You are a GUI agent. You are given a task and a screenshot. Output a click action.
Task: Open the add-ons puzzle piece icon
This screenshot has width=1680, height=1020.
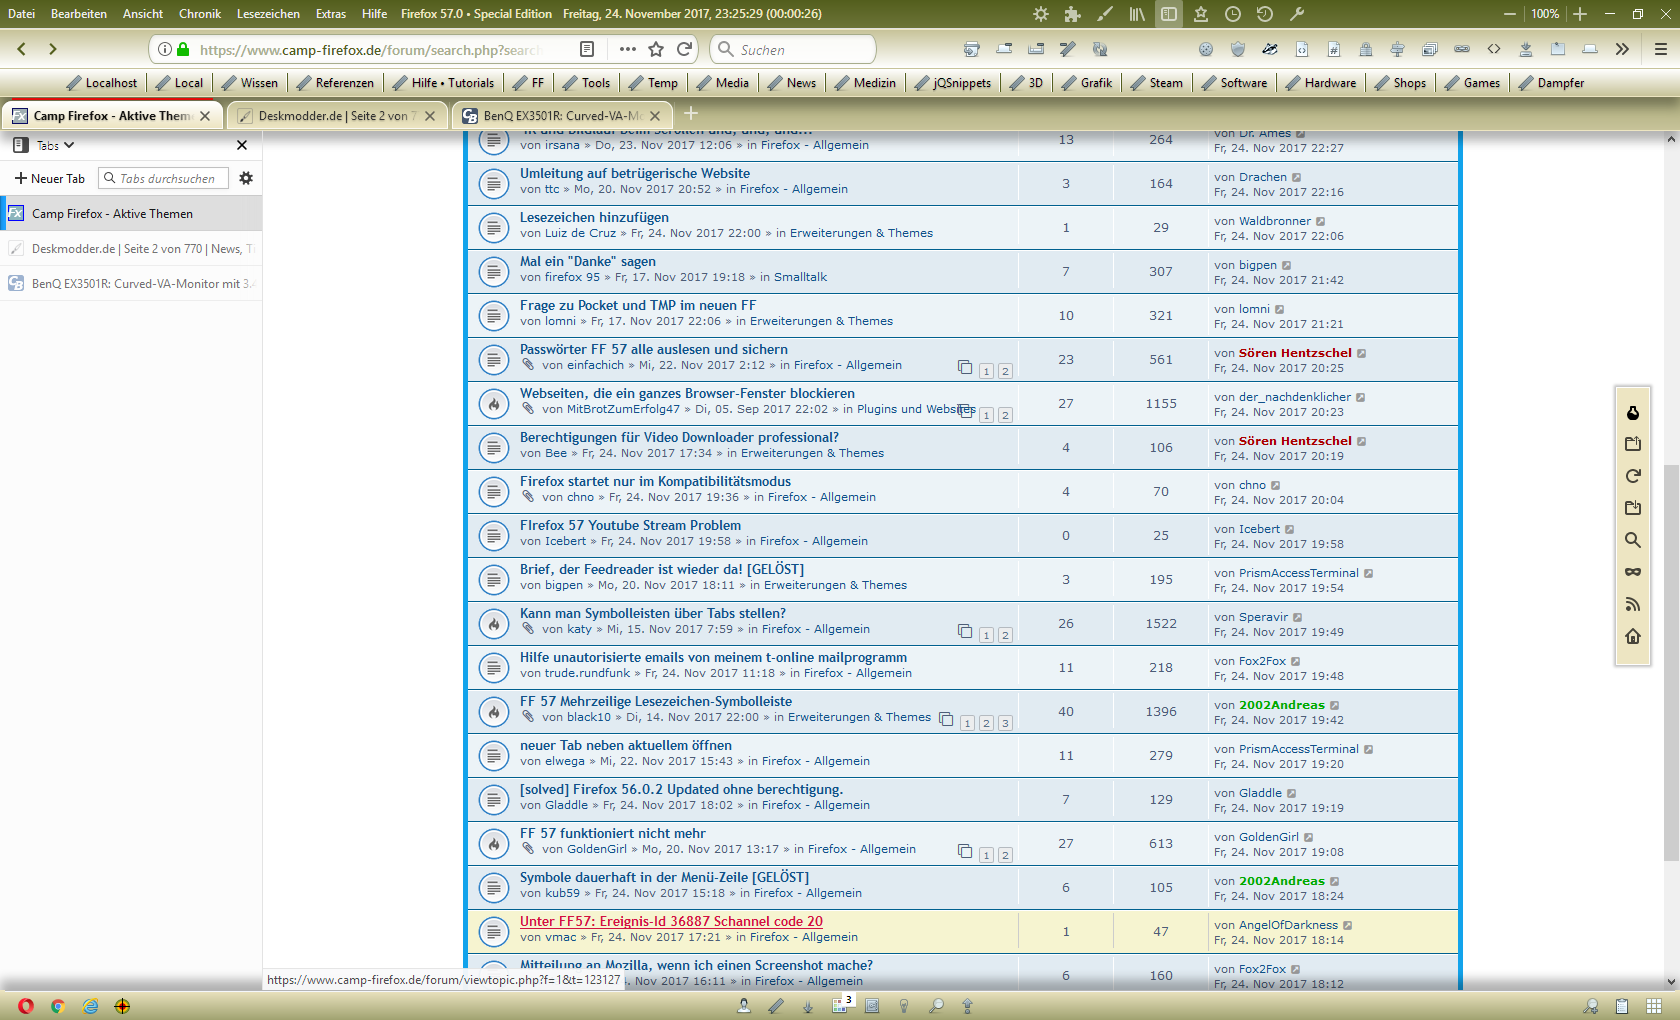pos(1072,14)
